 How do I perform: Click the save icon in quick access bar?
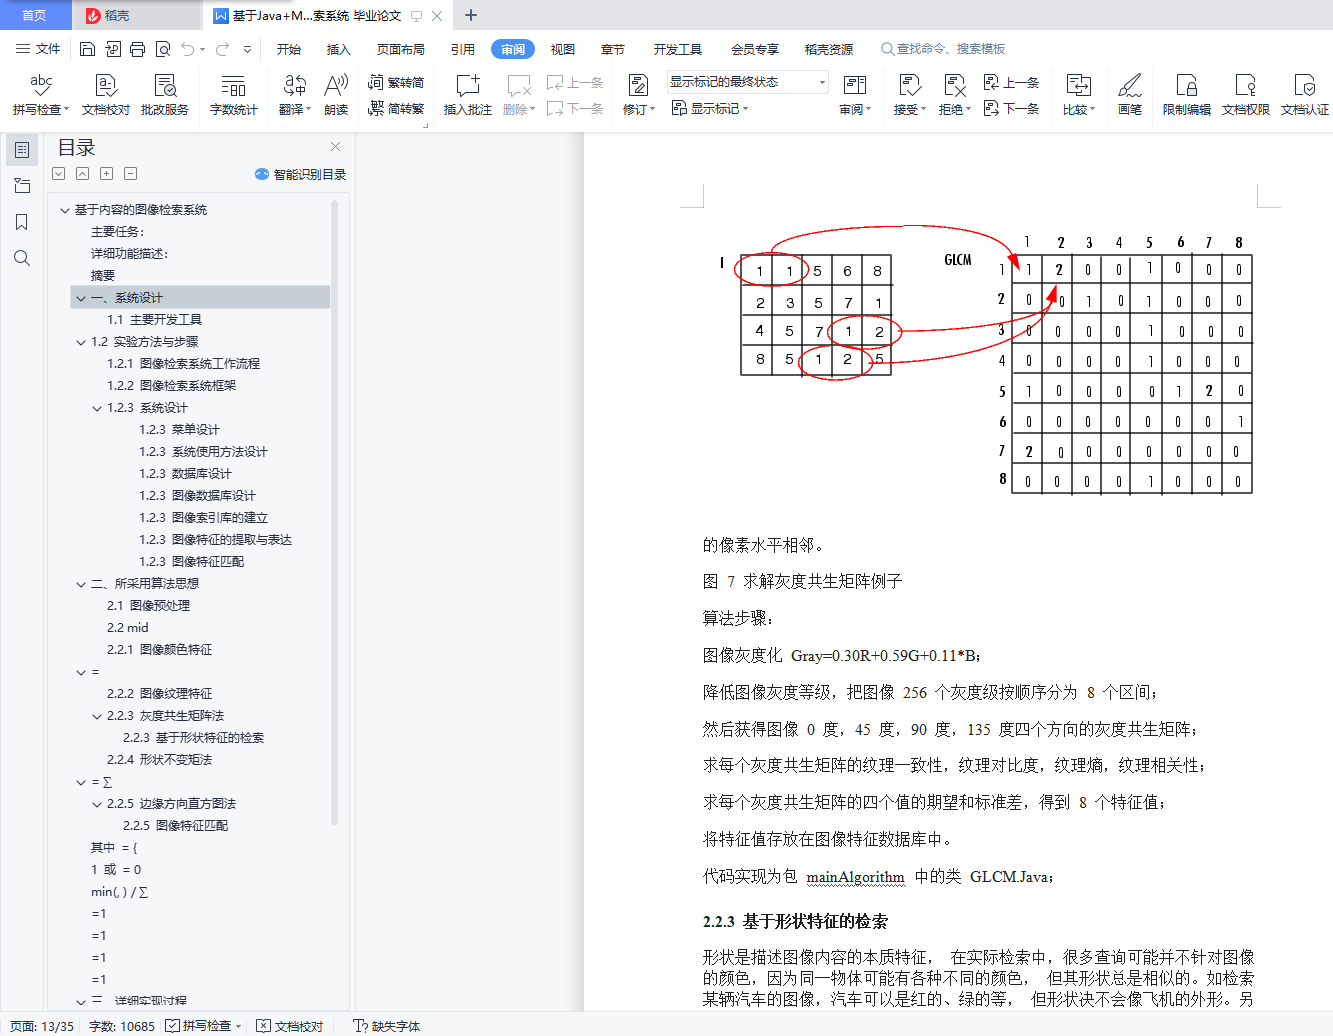[x=87, y=49]
